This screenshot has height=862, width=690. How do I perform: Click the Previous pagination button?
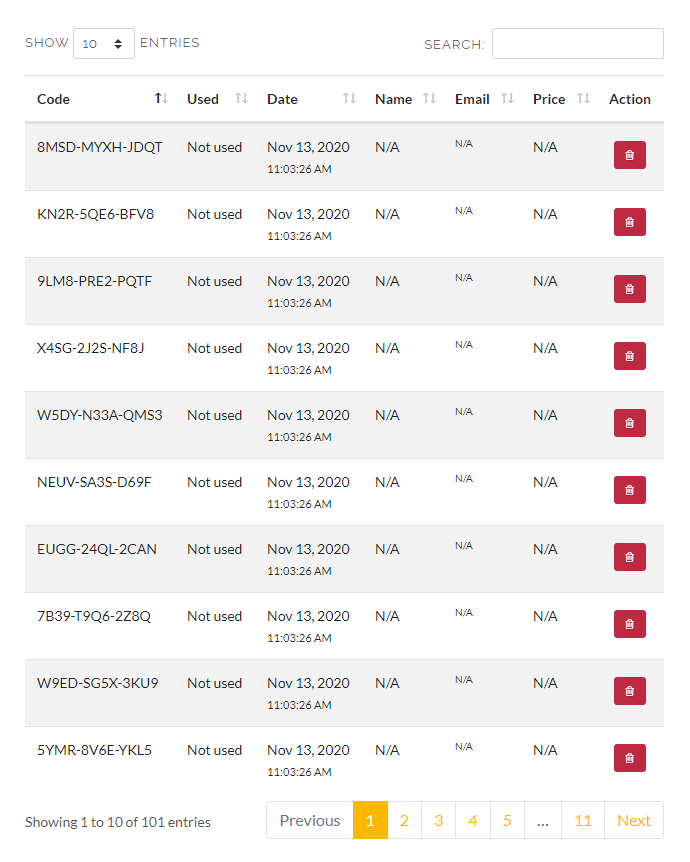310,820
